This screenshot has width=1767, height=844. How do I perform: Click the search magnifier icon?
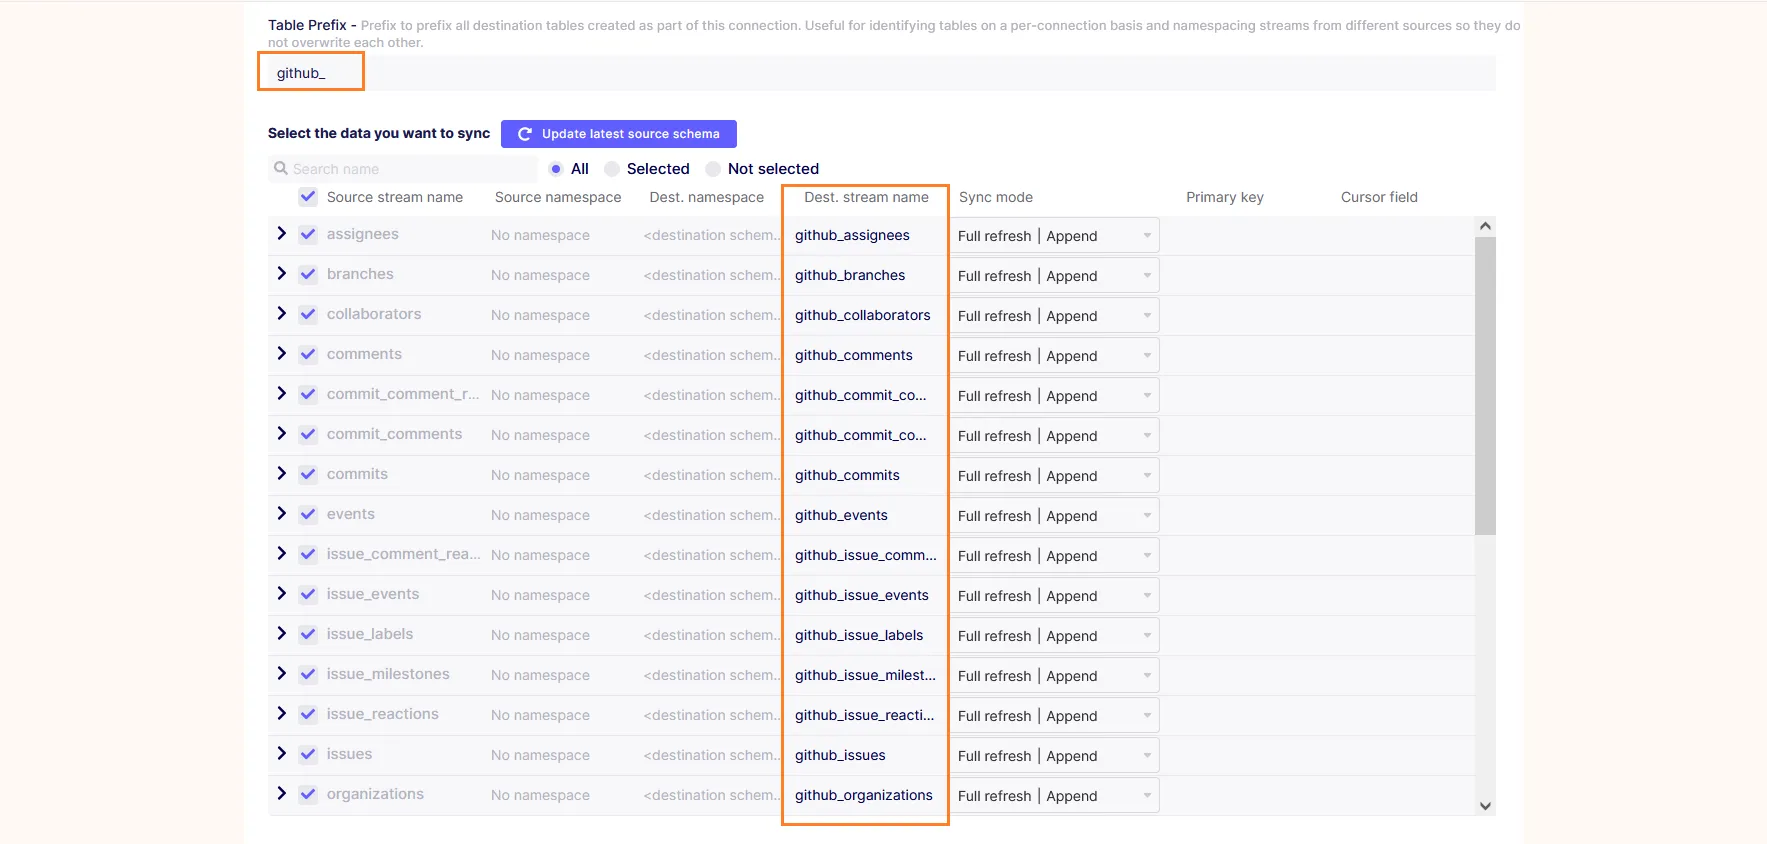coord(281,168)
